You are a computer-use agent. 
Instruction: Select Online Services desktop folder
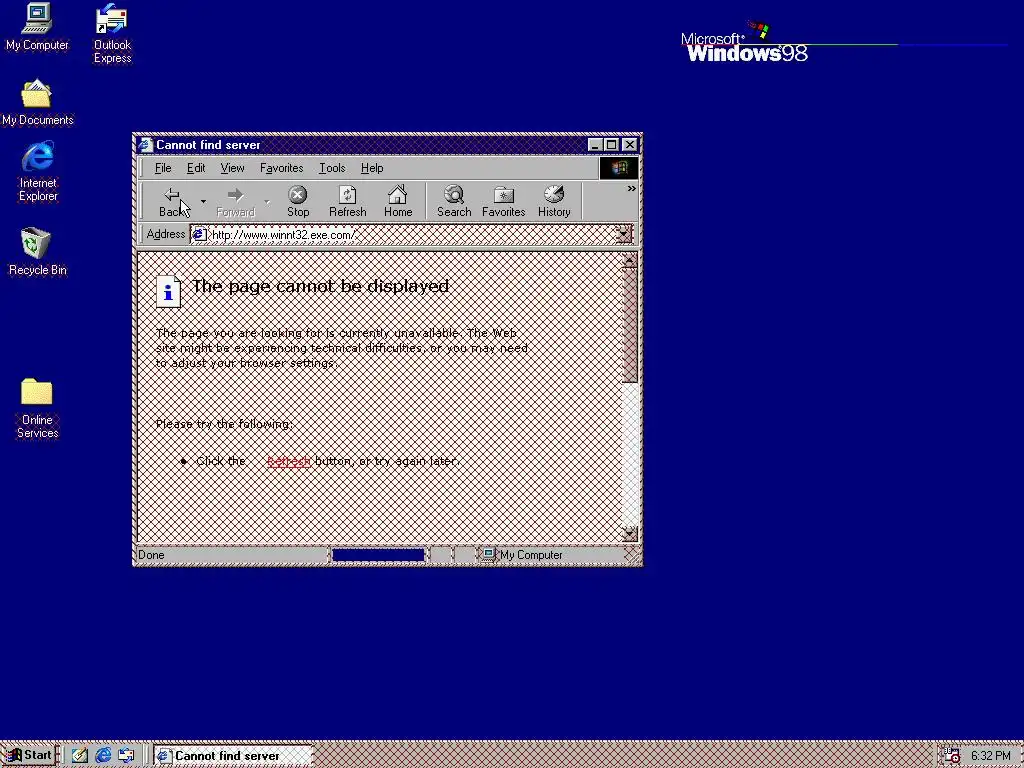pos(37,409)
